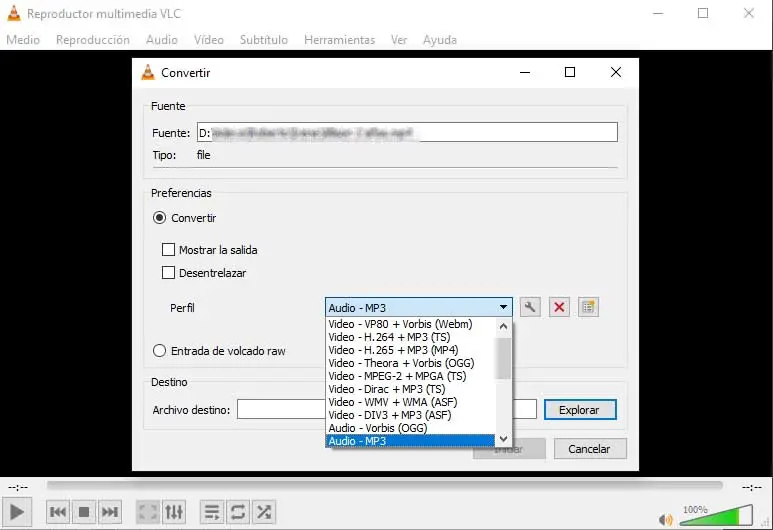Collapse the Perfil dropdown Audio - MP3

point(419,307)
